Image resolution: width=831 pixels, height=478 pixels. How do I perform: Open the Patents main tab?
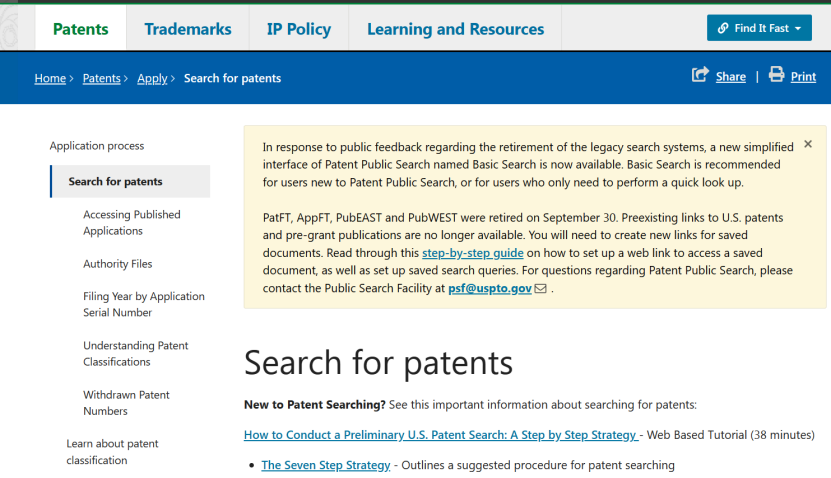coord(80,29)
